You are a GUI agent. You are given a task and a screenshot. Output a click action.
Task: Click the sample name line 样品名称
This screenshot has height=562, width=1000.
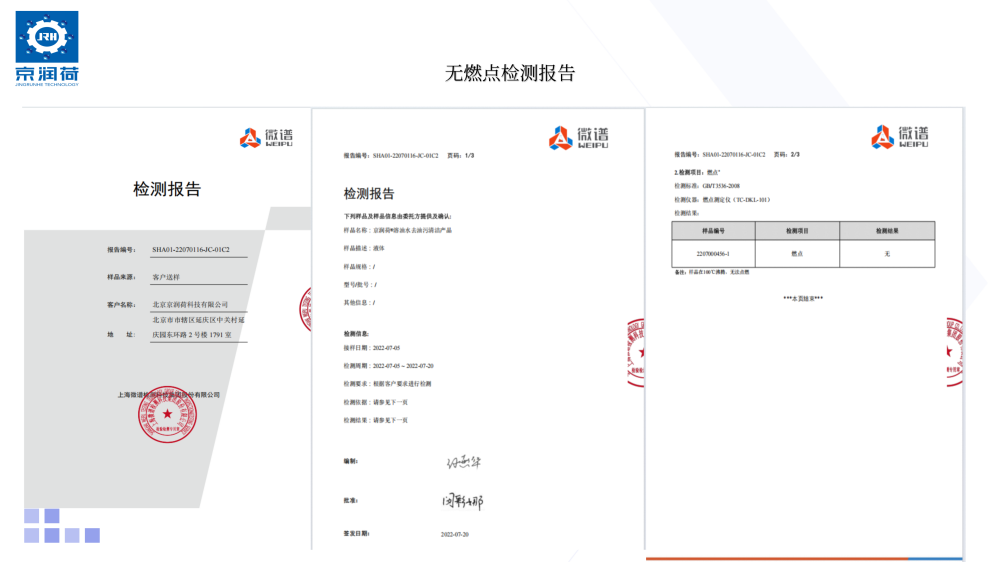pyautogui.click(x=397, y=230)
